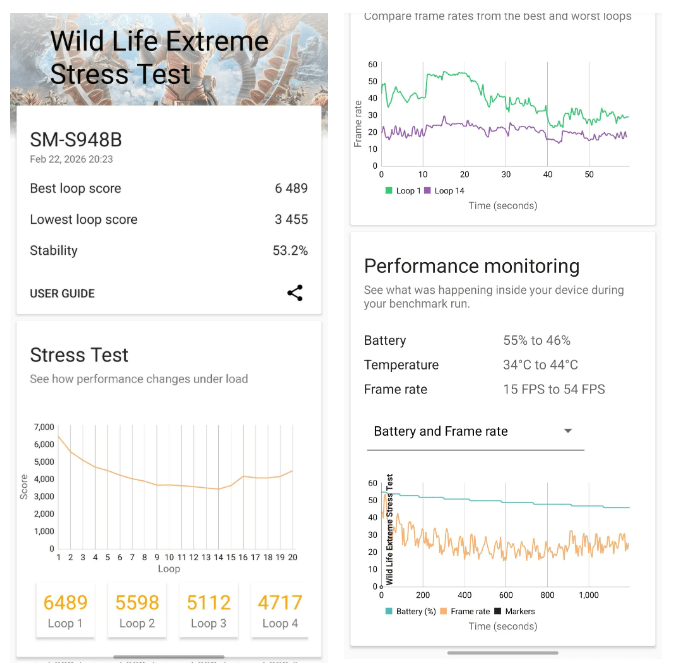The height and width of the screenshot is (666, 676).
Task: Tap the share icon
Action: coord(295,293)
